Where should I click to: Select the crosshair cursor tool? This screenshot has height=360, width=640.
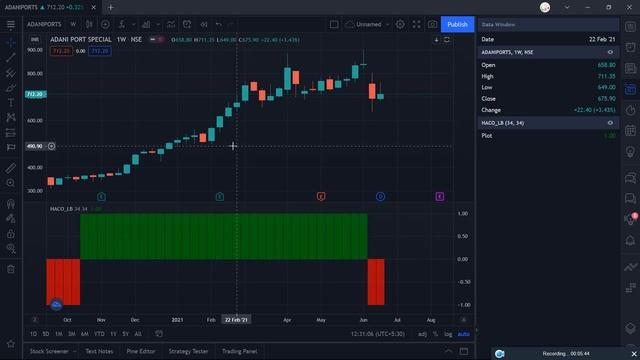click(x=11, y=42)
